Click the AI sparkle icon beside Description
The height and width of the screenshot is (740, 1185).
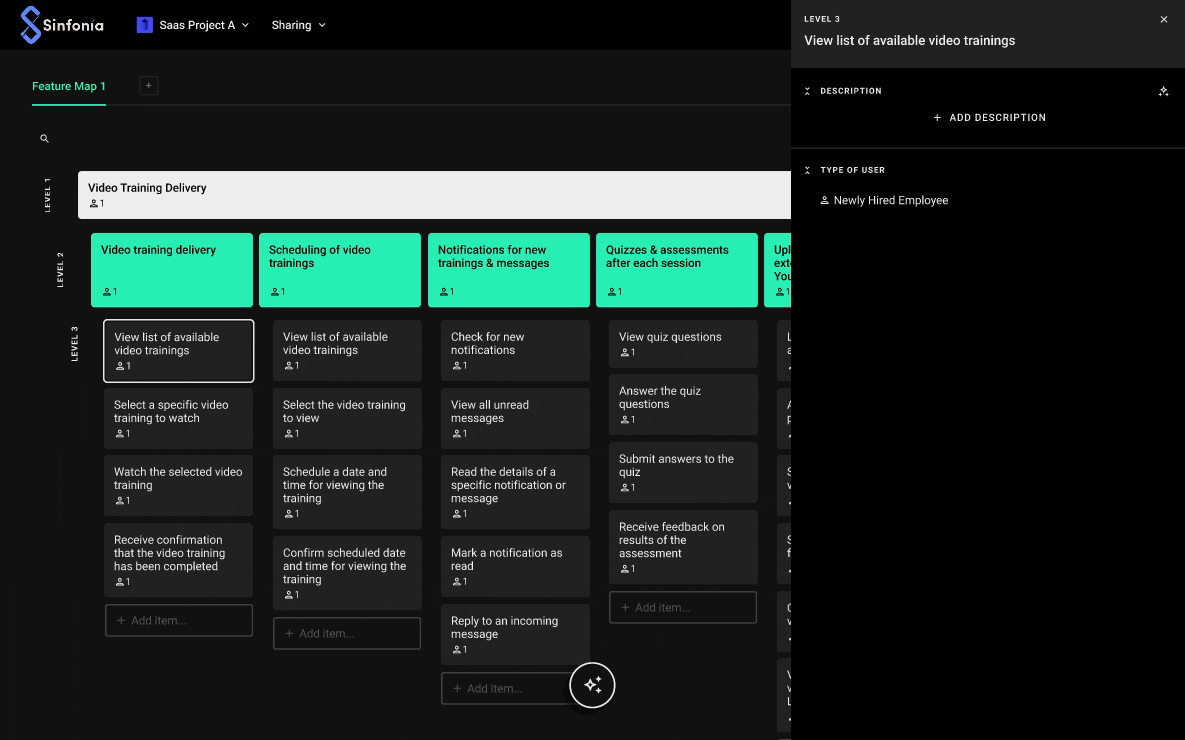(1163, 91)
